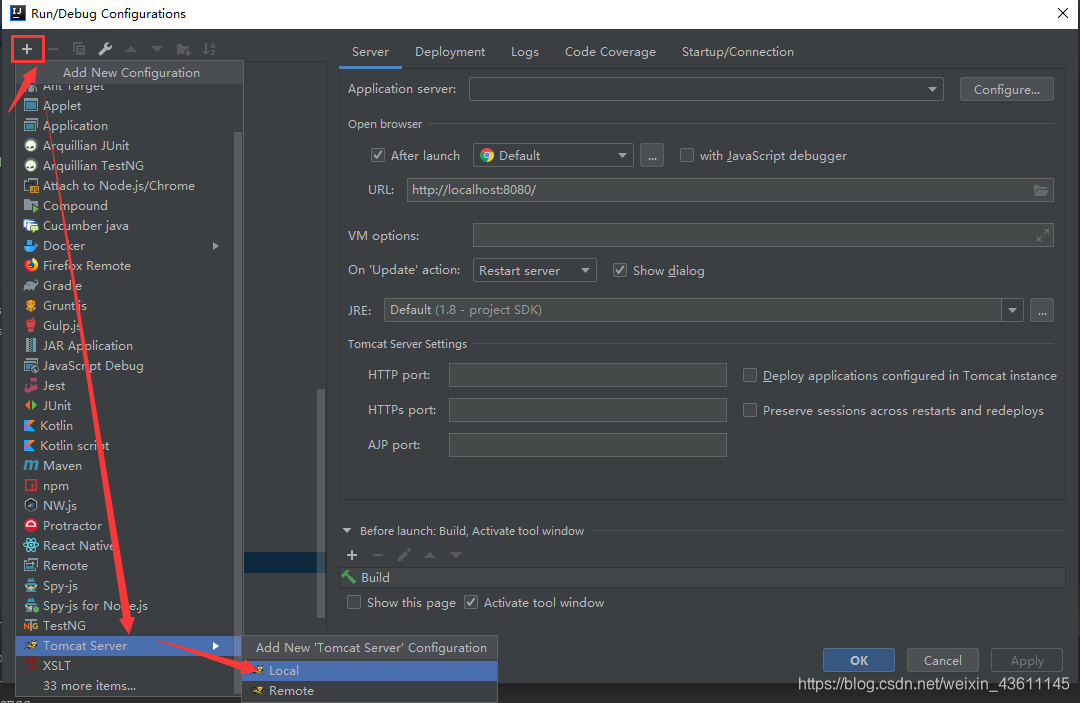Toggle the Show dialog checkbox
The width and height of the screenshot is (1080, 703).
click(620, 271)
